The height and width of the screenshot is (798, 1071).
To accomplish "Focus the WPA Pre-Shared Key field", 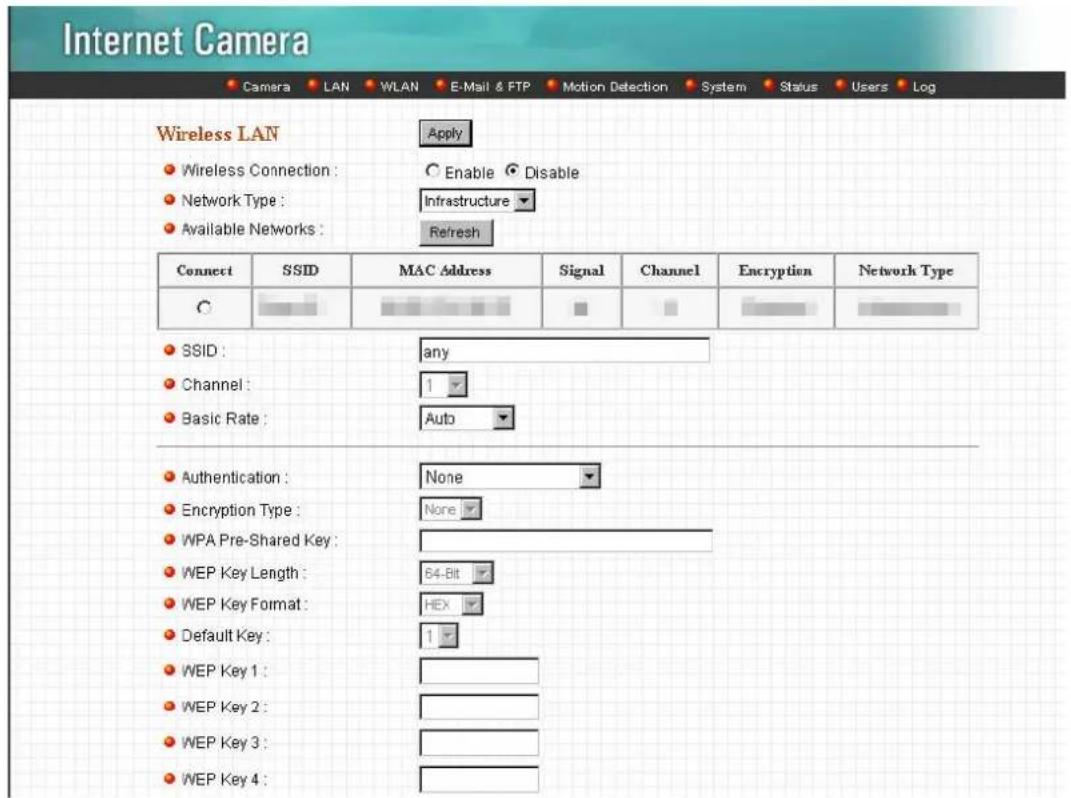I will tap(566, 540).
